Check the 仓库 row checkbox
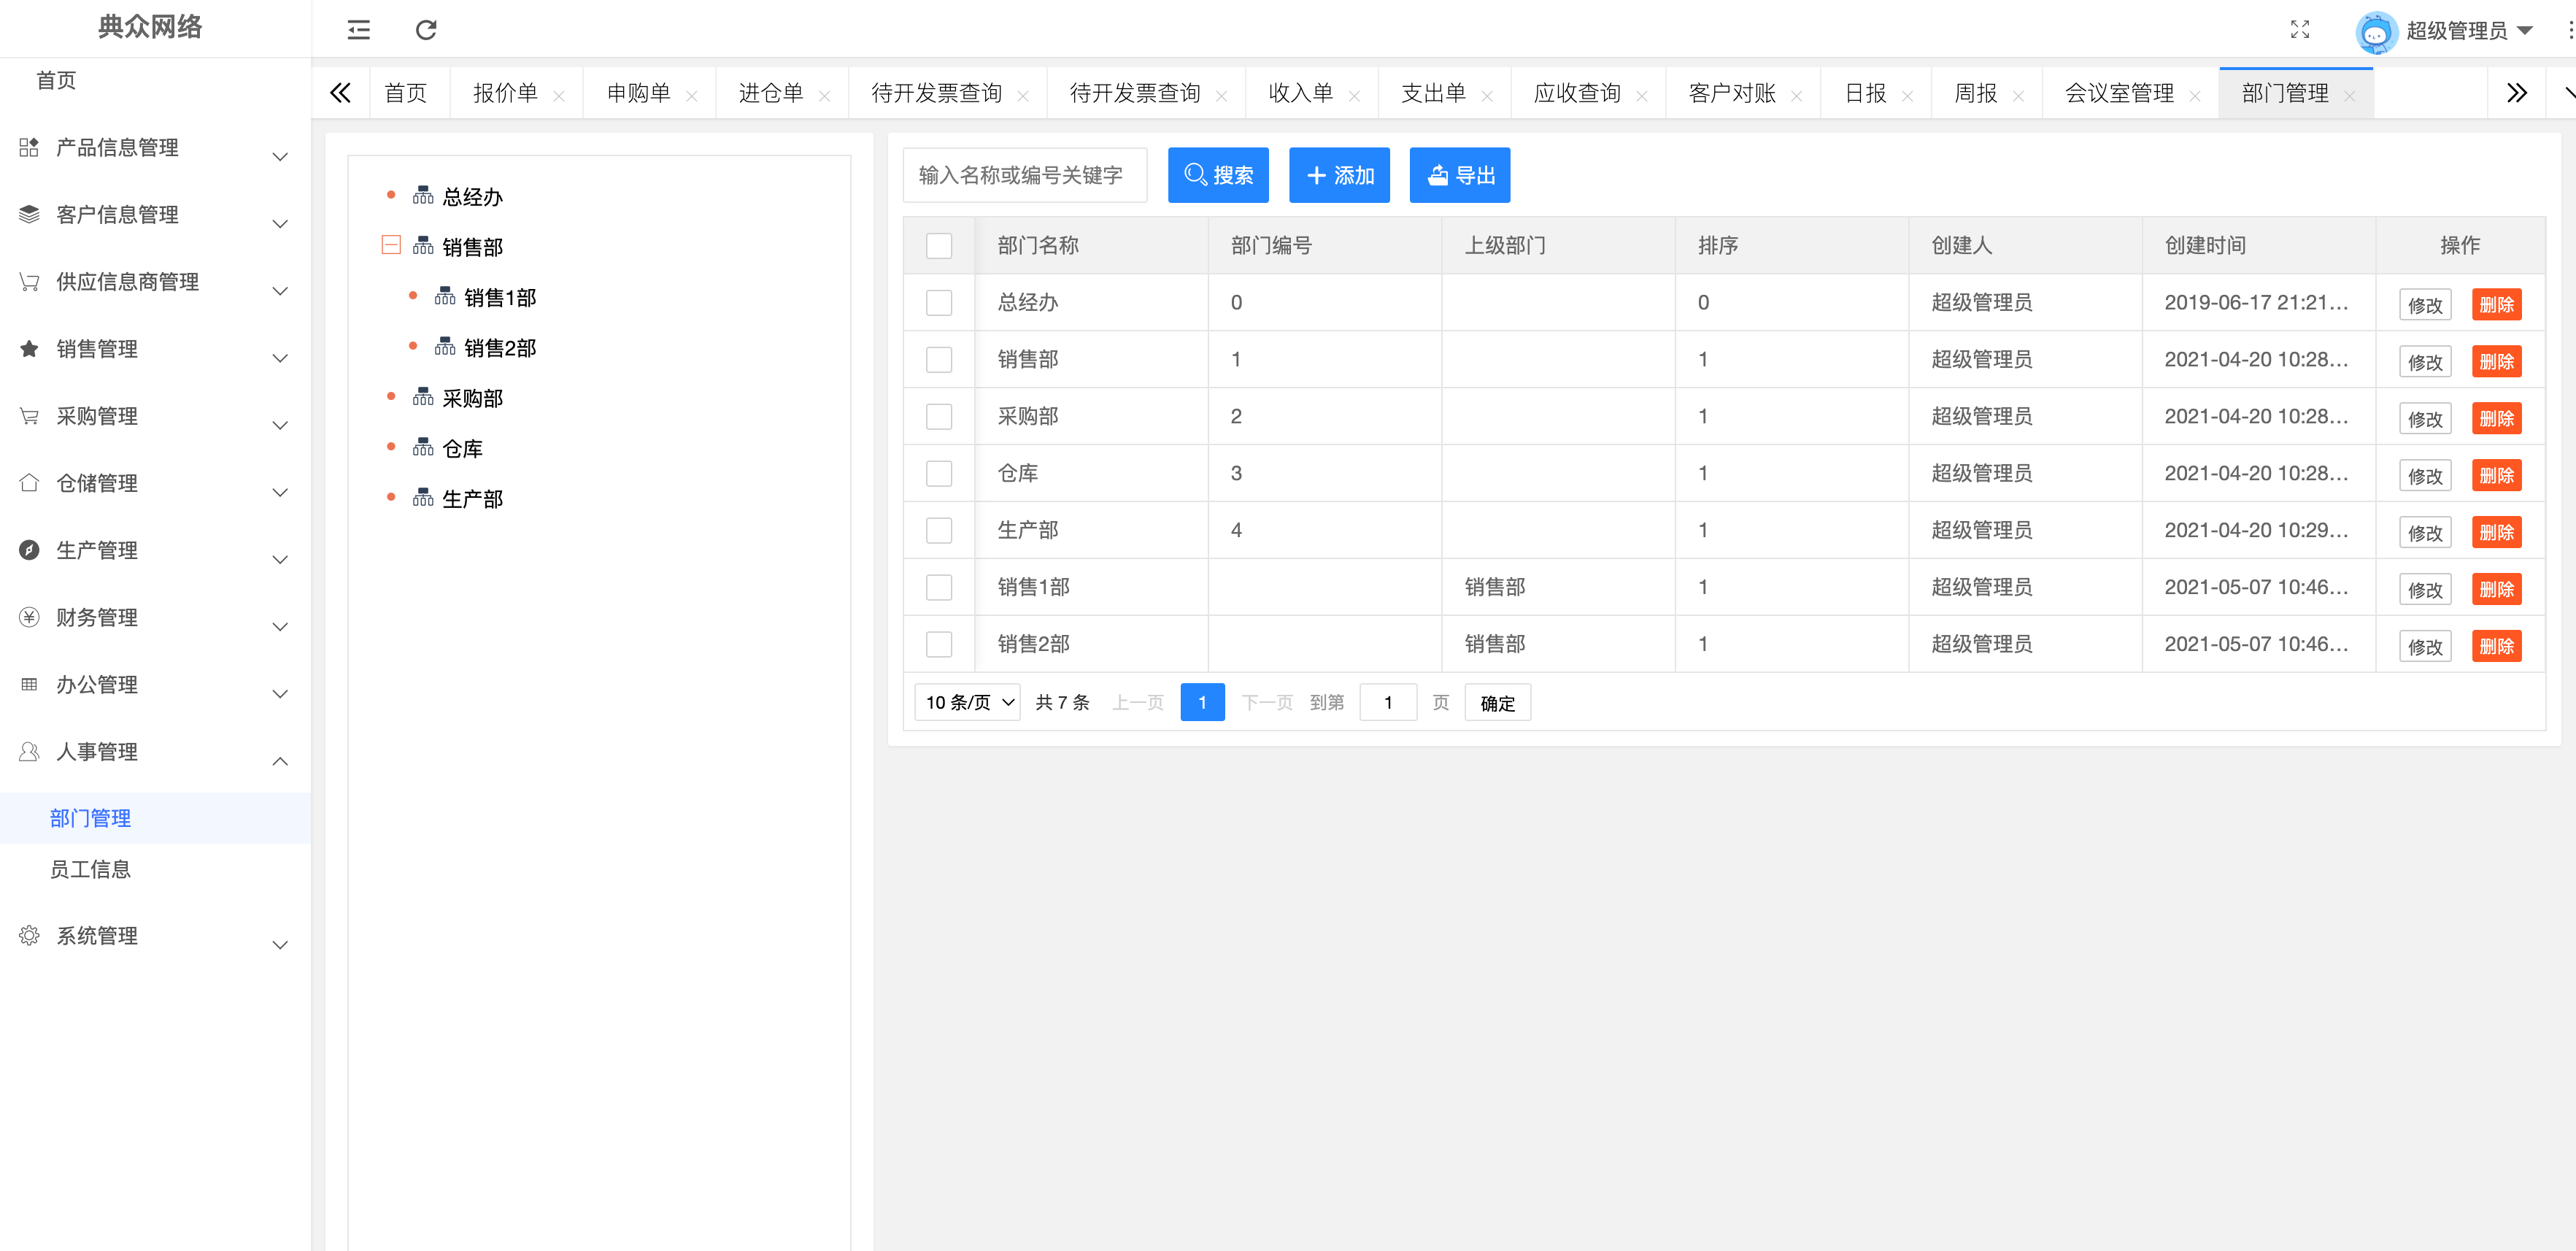This screenshot has height=1251, width=2576. [939, 474]
